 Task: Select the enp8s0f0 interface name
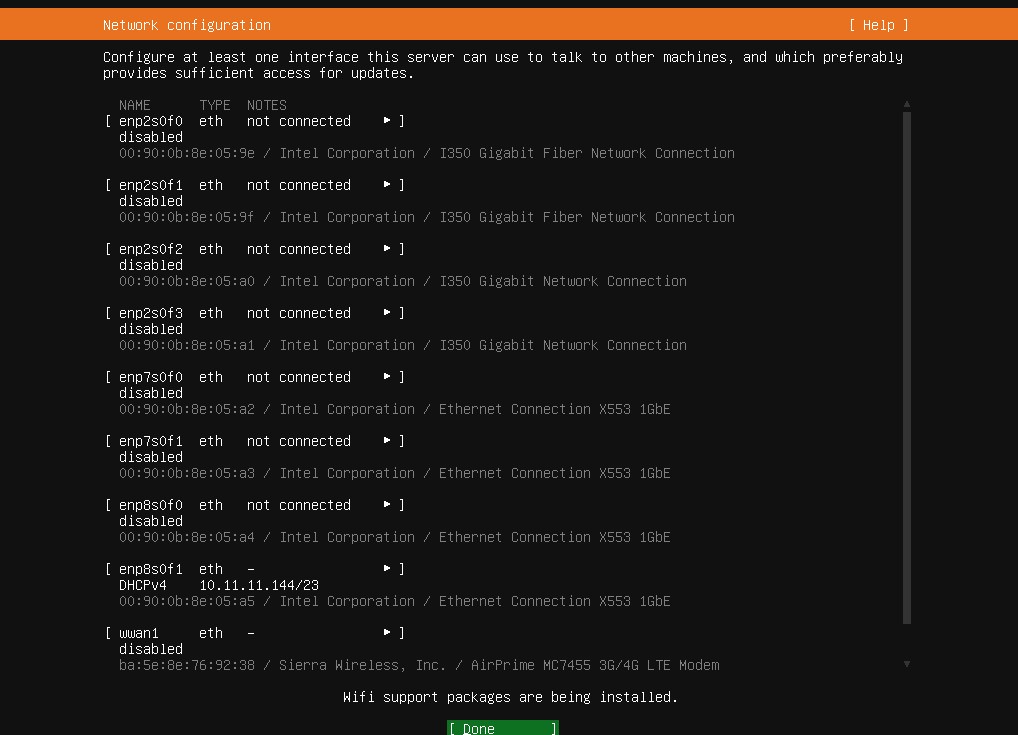coord(151,505)
